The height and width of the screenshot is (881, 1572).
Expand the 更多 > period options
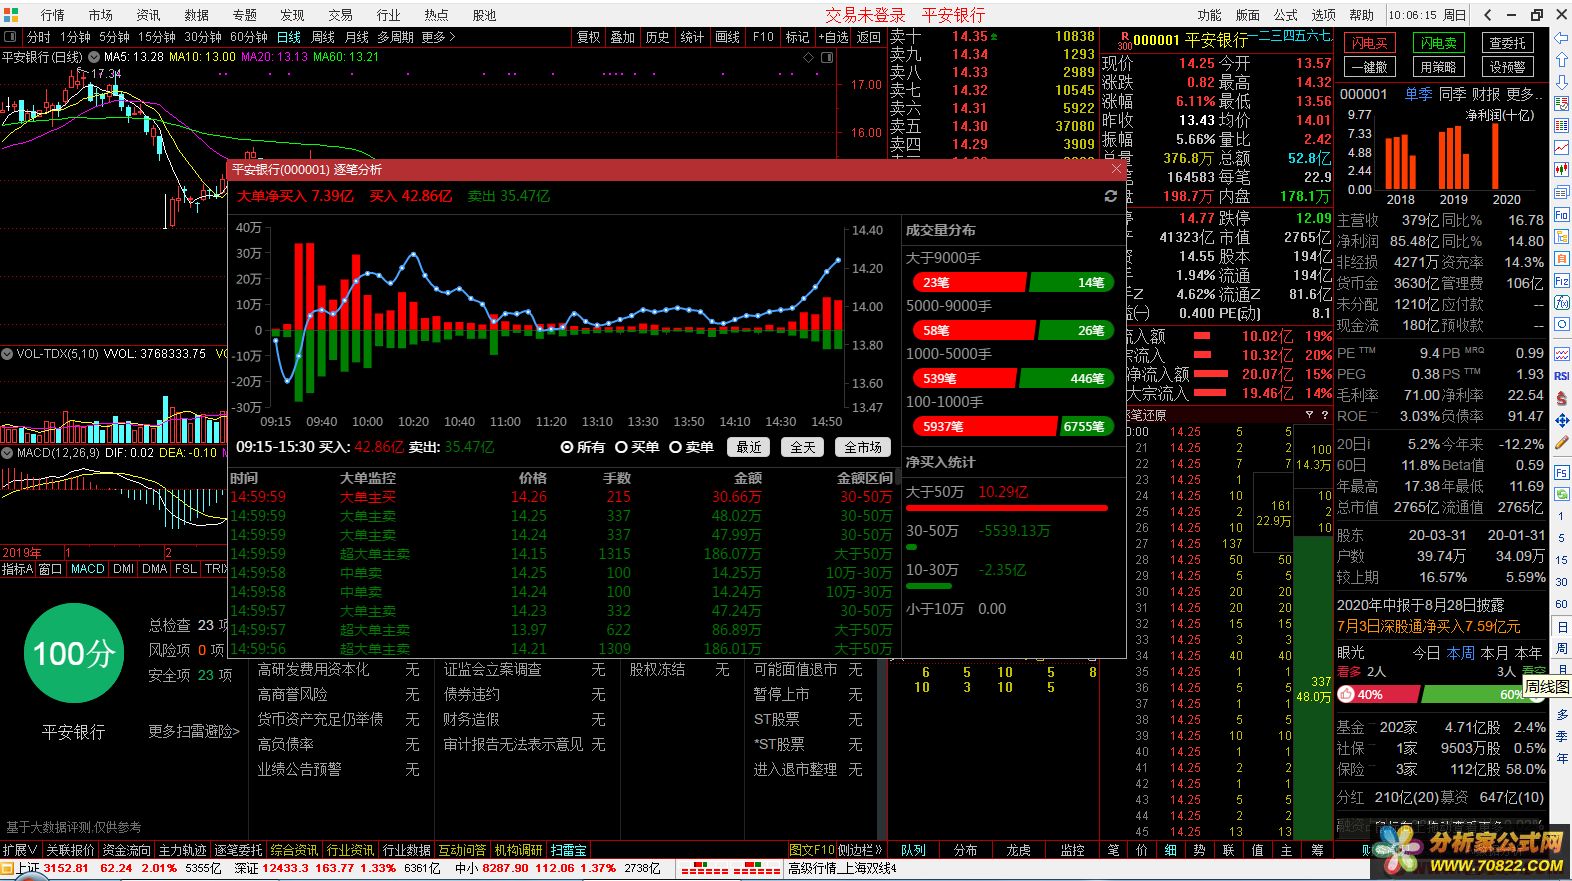[x=438, y=37]
